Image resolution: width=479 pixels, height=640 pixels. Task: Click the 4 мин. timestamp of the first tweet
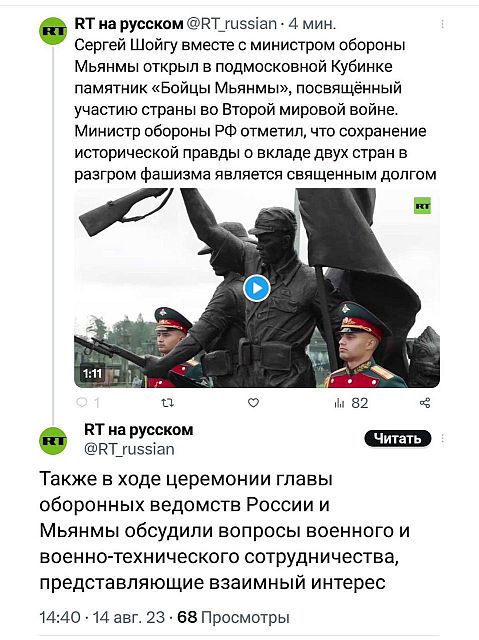312,24
